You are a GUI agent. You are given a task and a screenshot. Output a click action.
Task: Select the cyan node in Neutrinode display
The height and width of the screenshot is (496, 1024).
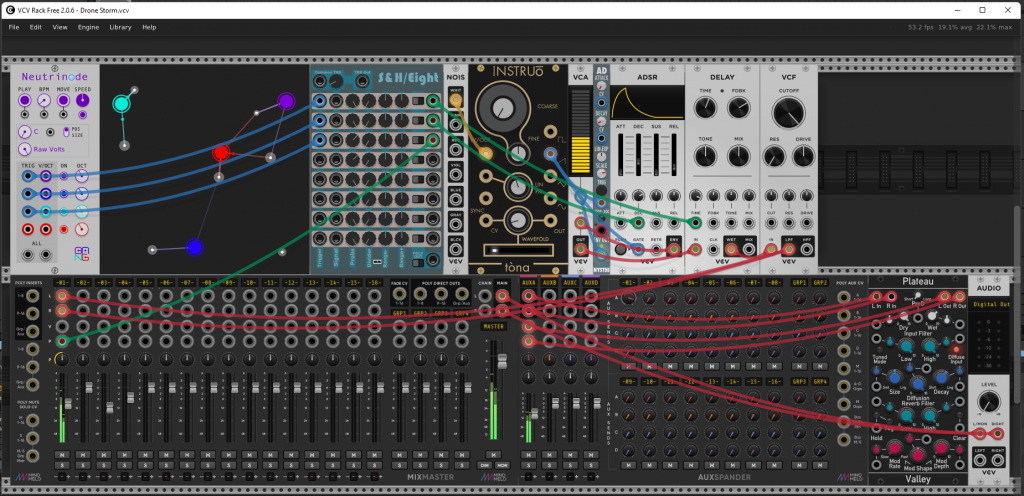[121, 104]
